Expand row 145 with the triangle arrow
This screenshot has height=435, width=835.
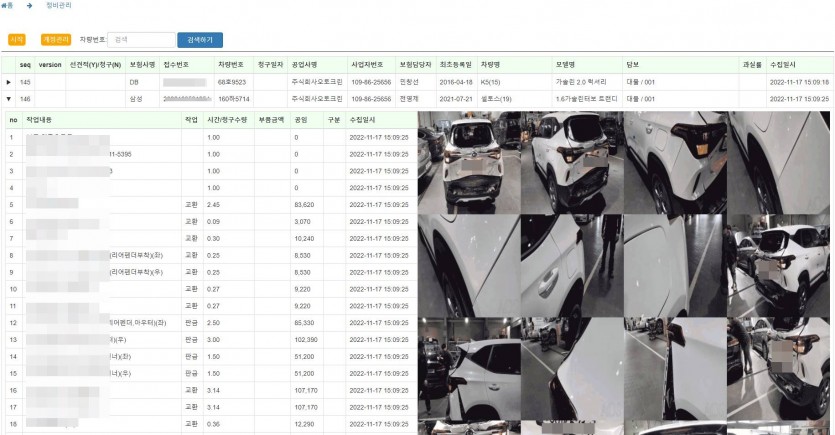click(9, 82)
